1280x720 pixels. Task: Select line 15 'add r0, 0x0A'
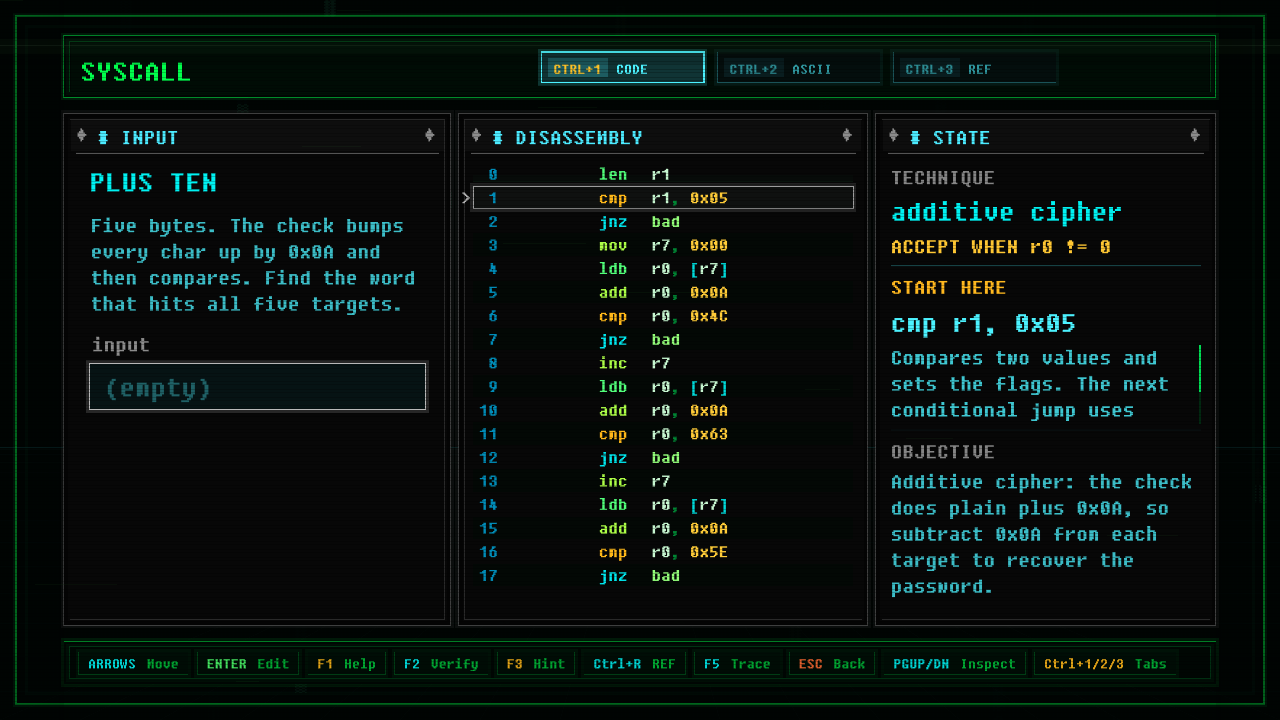[663, 529]
